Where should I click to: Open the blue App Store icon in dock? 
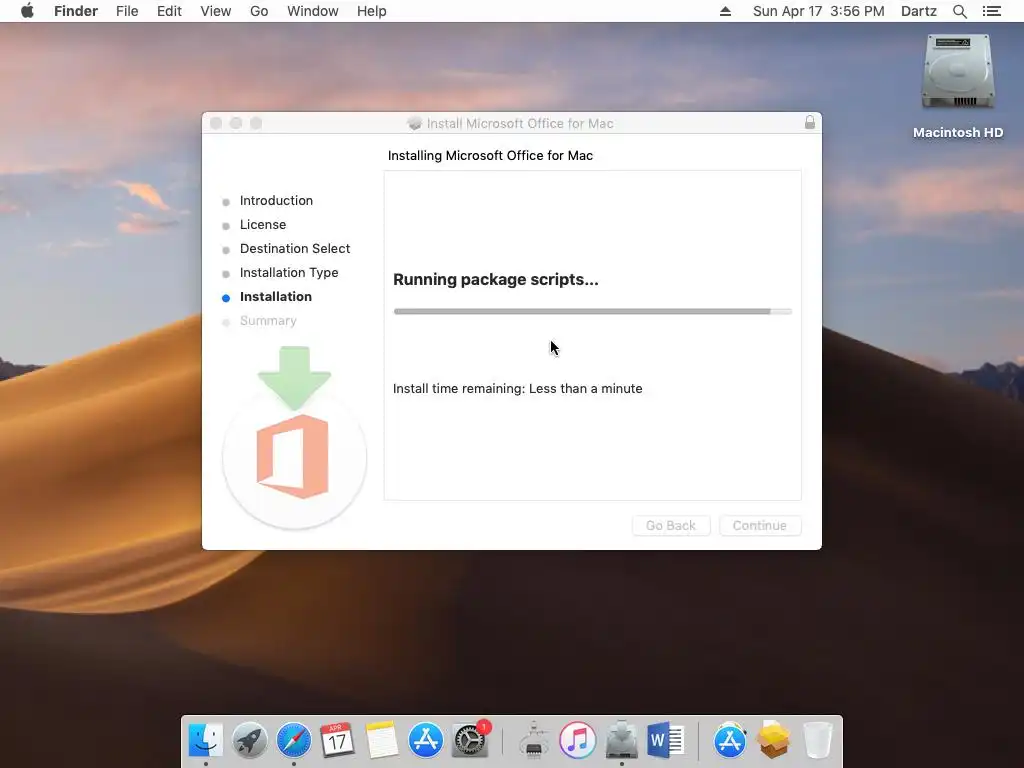(426, 740)
